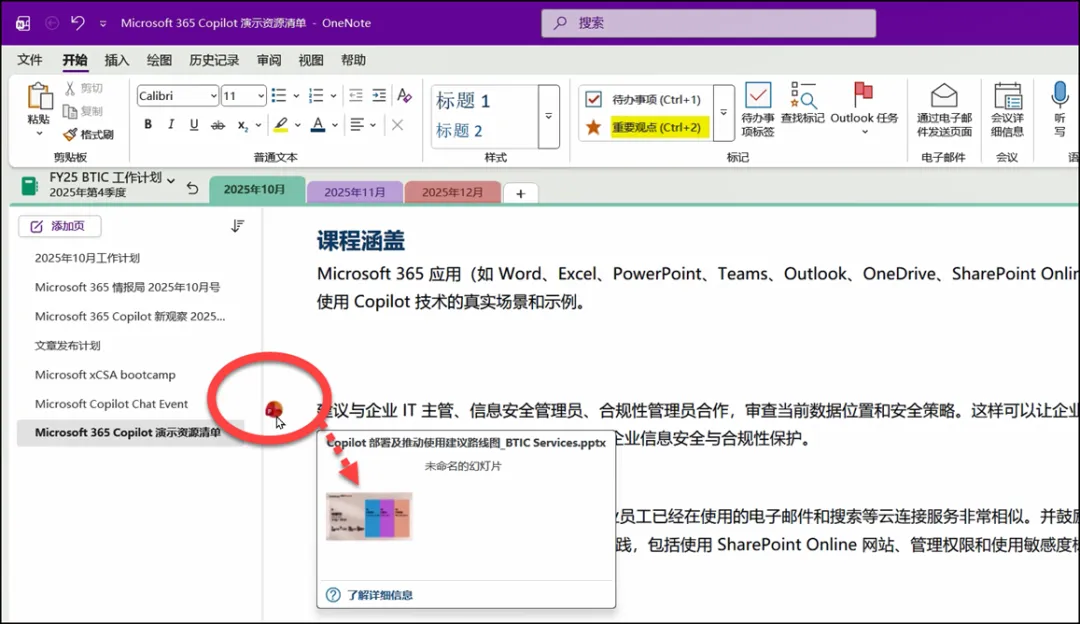Screen dimensions: 1080x624
Task: Apply the 标题 2 style
Action: click(459, 131)
